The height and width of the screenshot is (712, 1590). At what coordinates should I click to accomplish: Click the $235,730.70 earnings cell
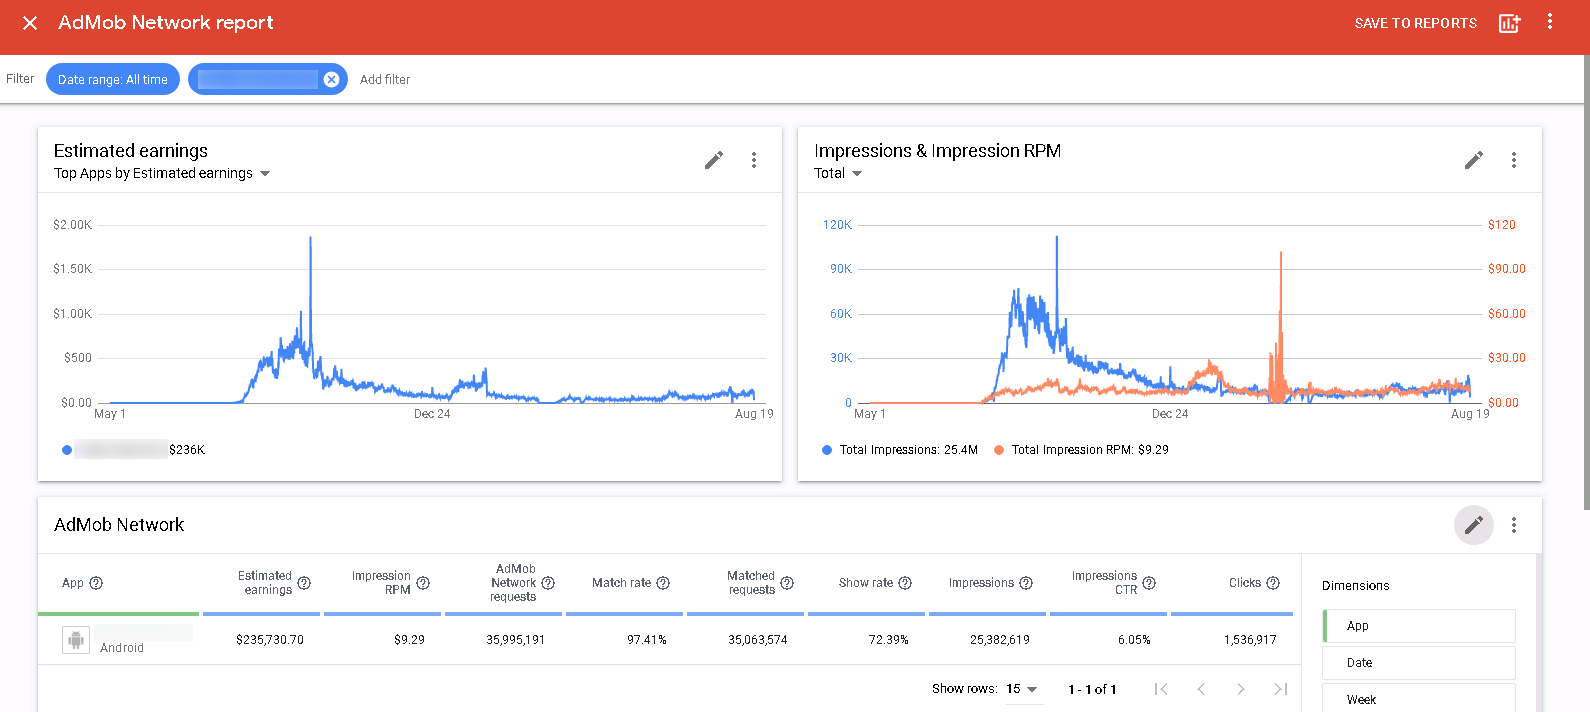[270, 640]
